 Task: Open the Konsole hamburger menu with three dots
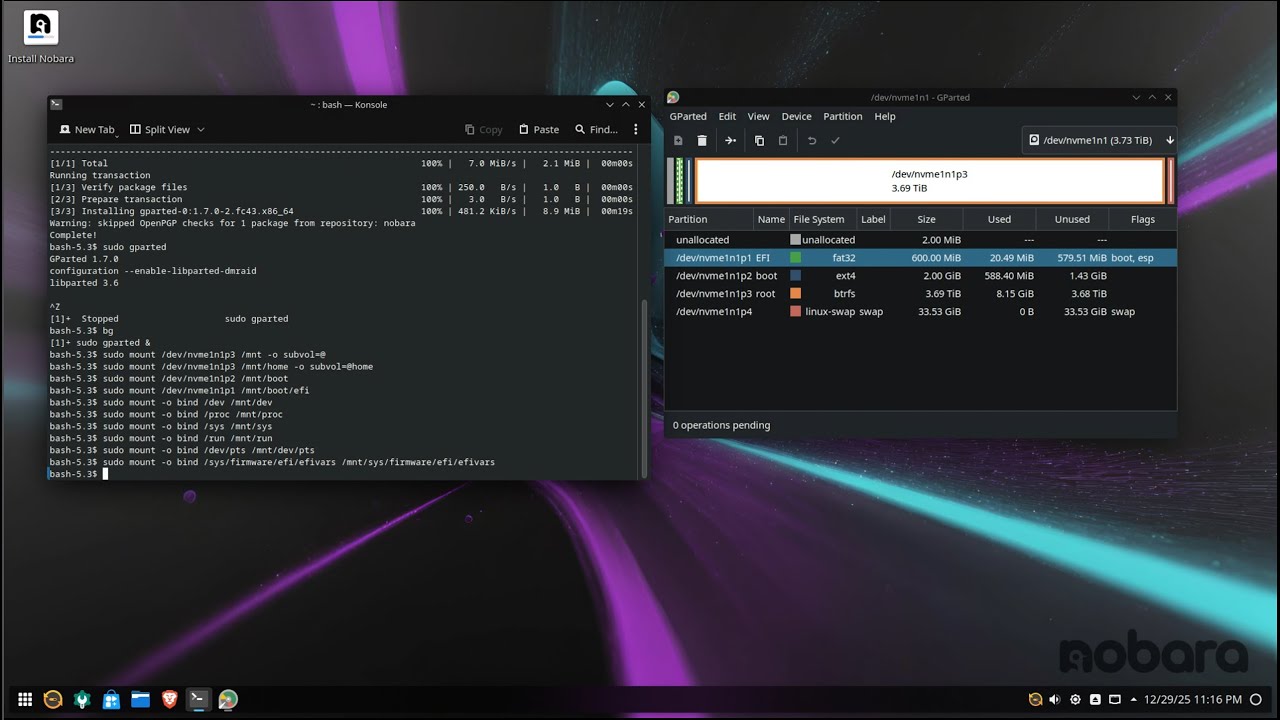635,130
